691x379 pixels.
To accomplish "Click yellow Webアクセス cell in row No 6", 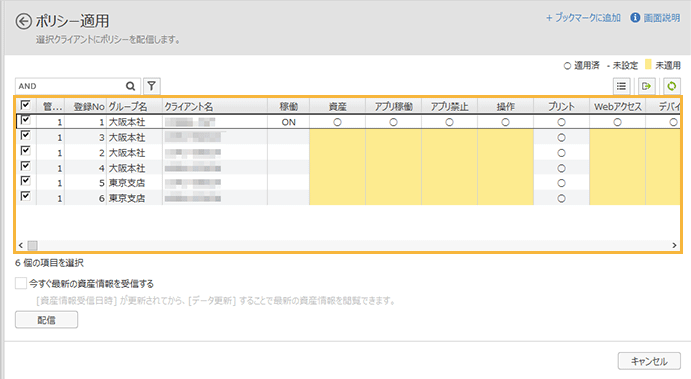I will tap(617, 198).
